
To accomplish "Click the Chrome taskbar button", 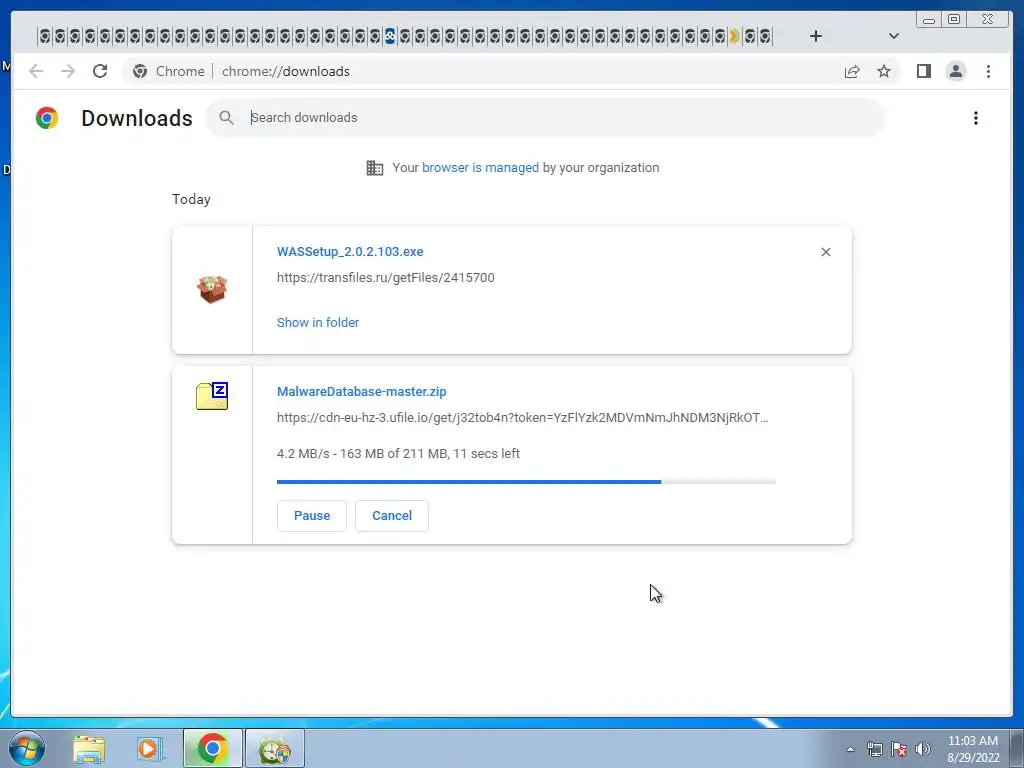I will [x=212, y=748].
